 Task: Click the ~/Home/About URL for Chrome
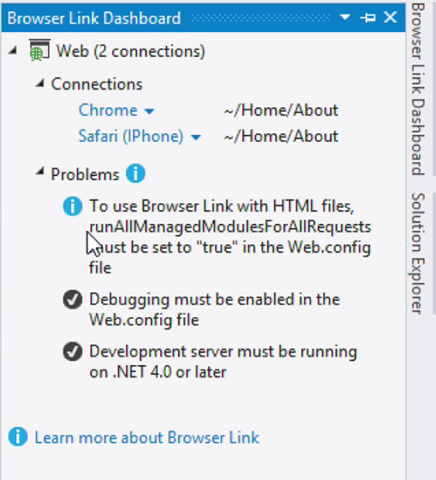(281, 110)
